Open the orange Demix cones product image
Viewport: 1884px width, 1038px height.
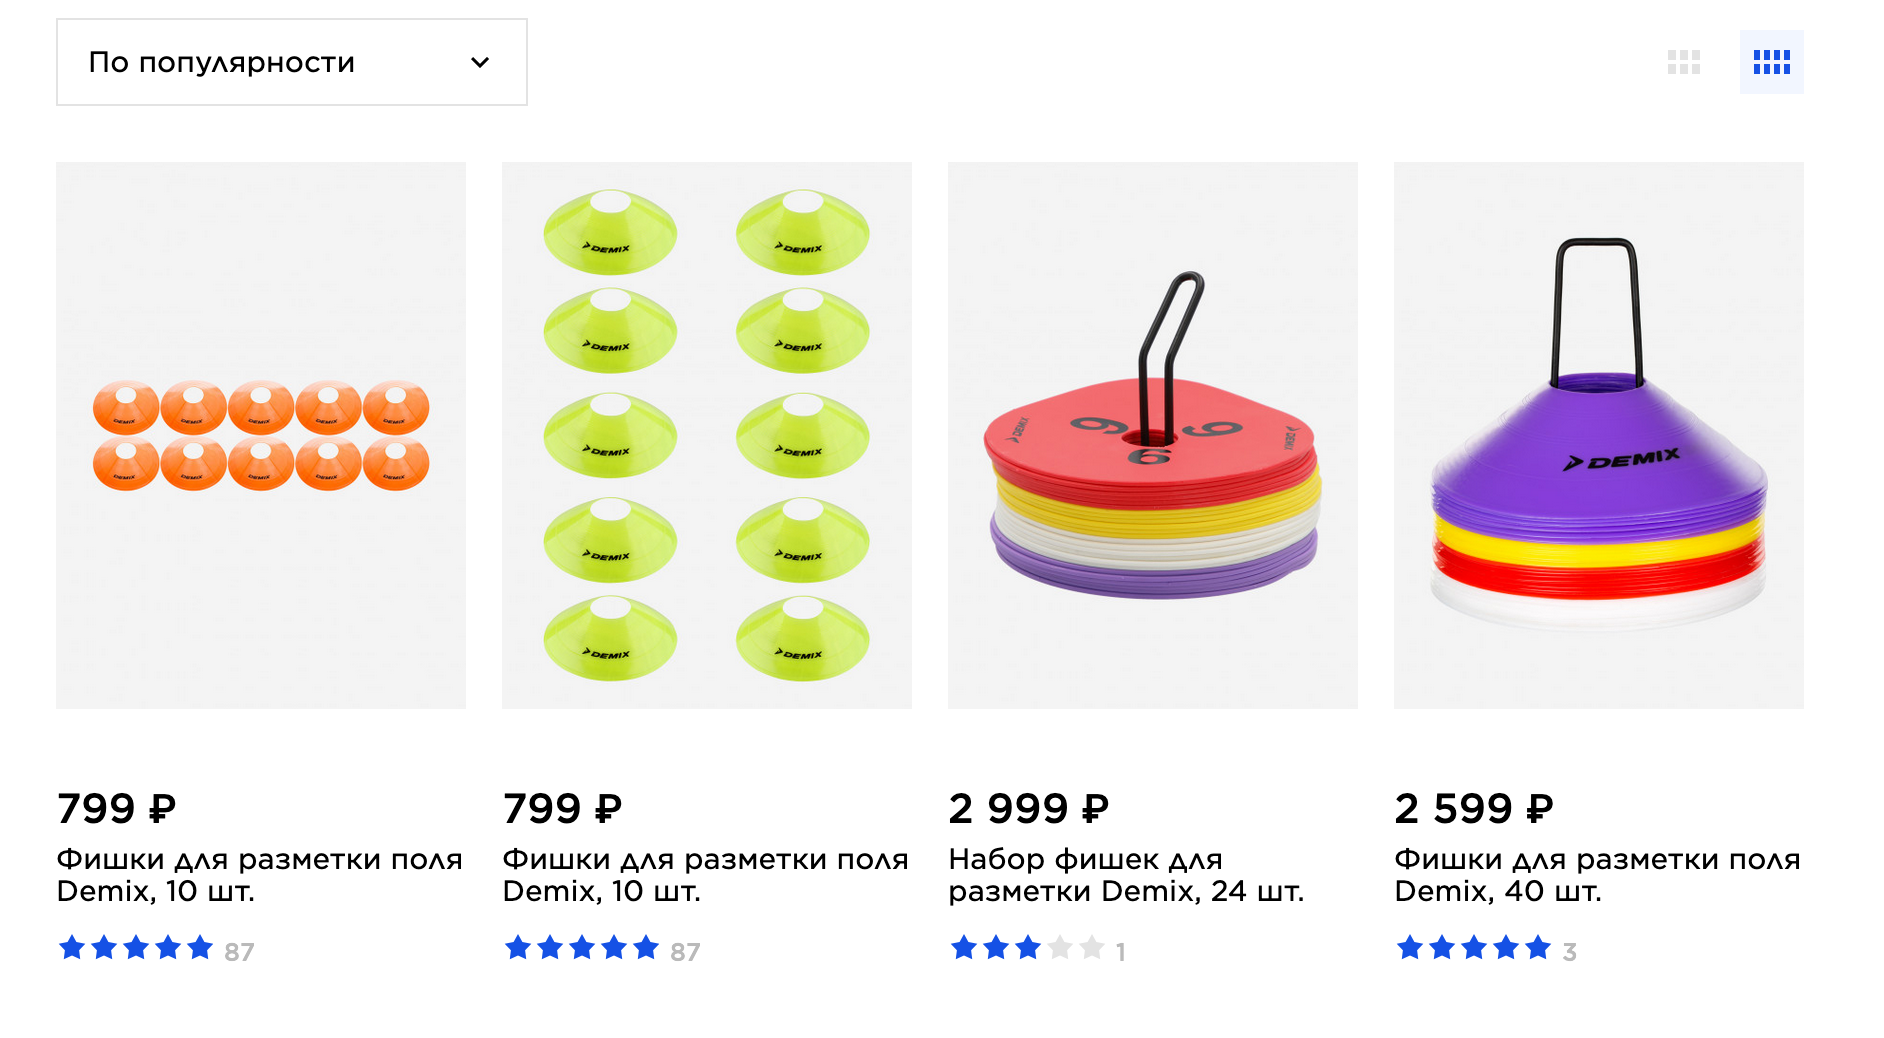click(261, 435)
